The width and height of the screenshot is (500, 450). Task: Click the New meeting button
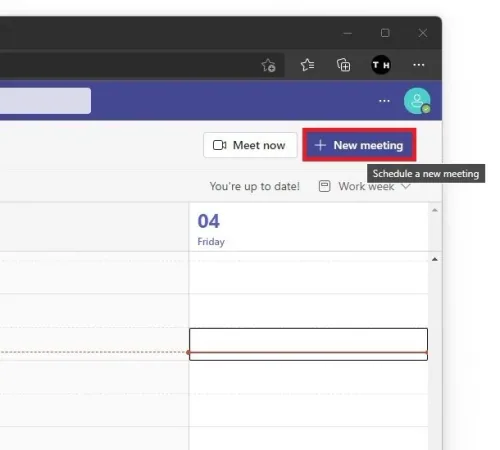[x=359, y=145]
